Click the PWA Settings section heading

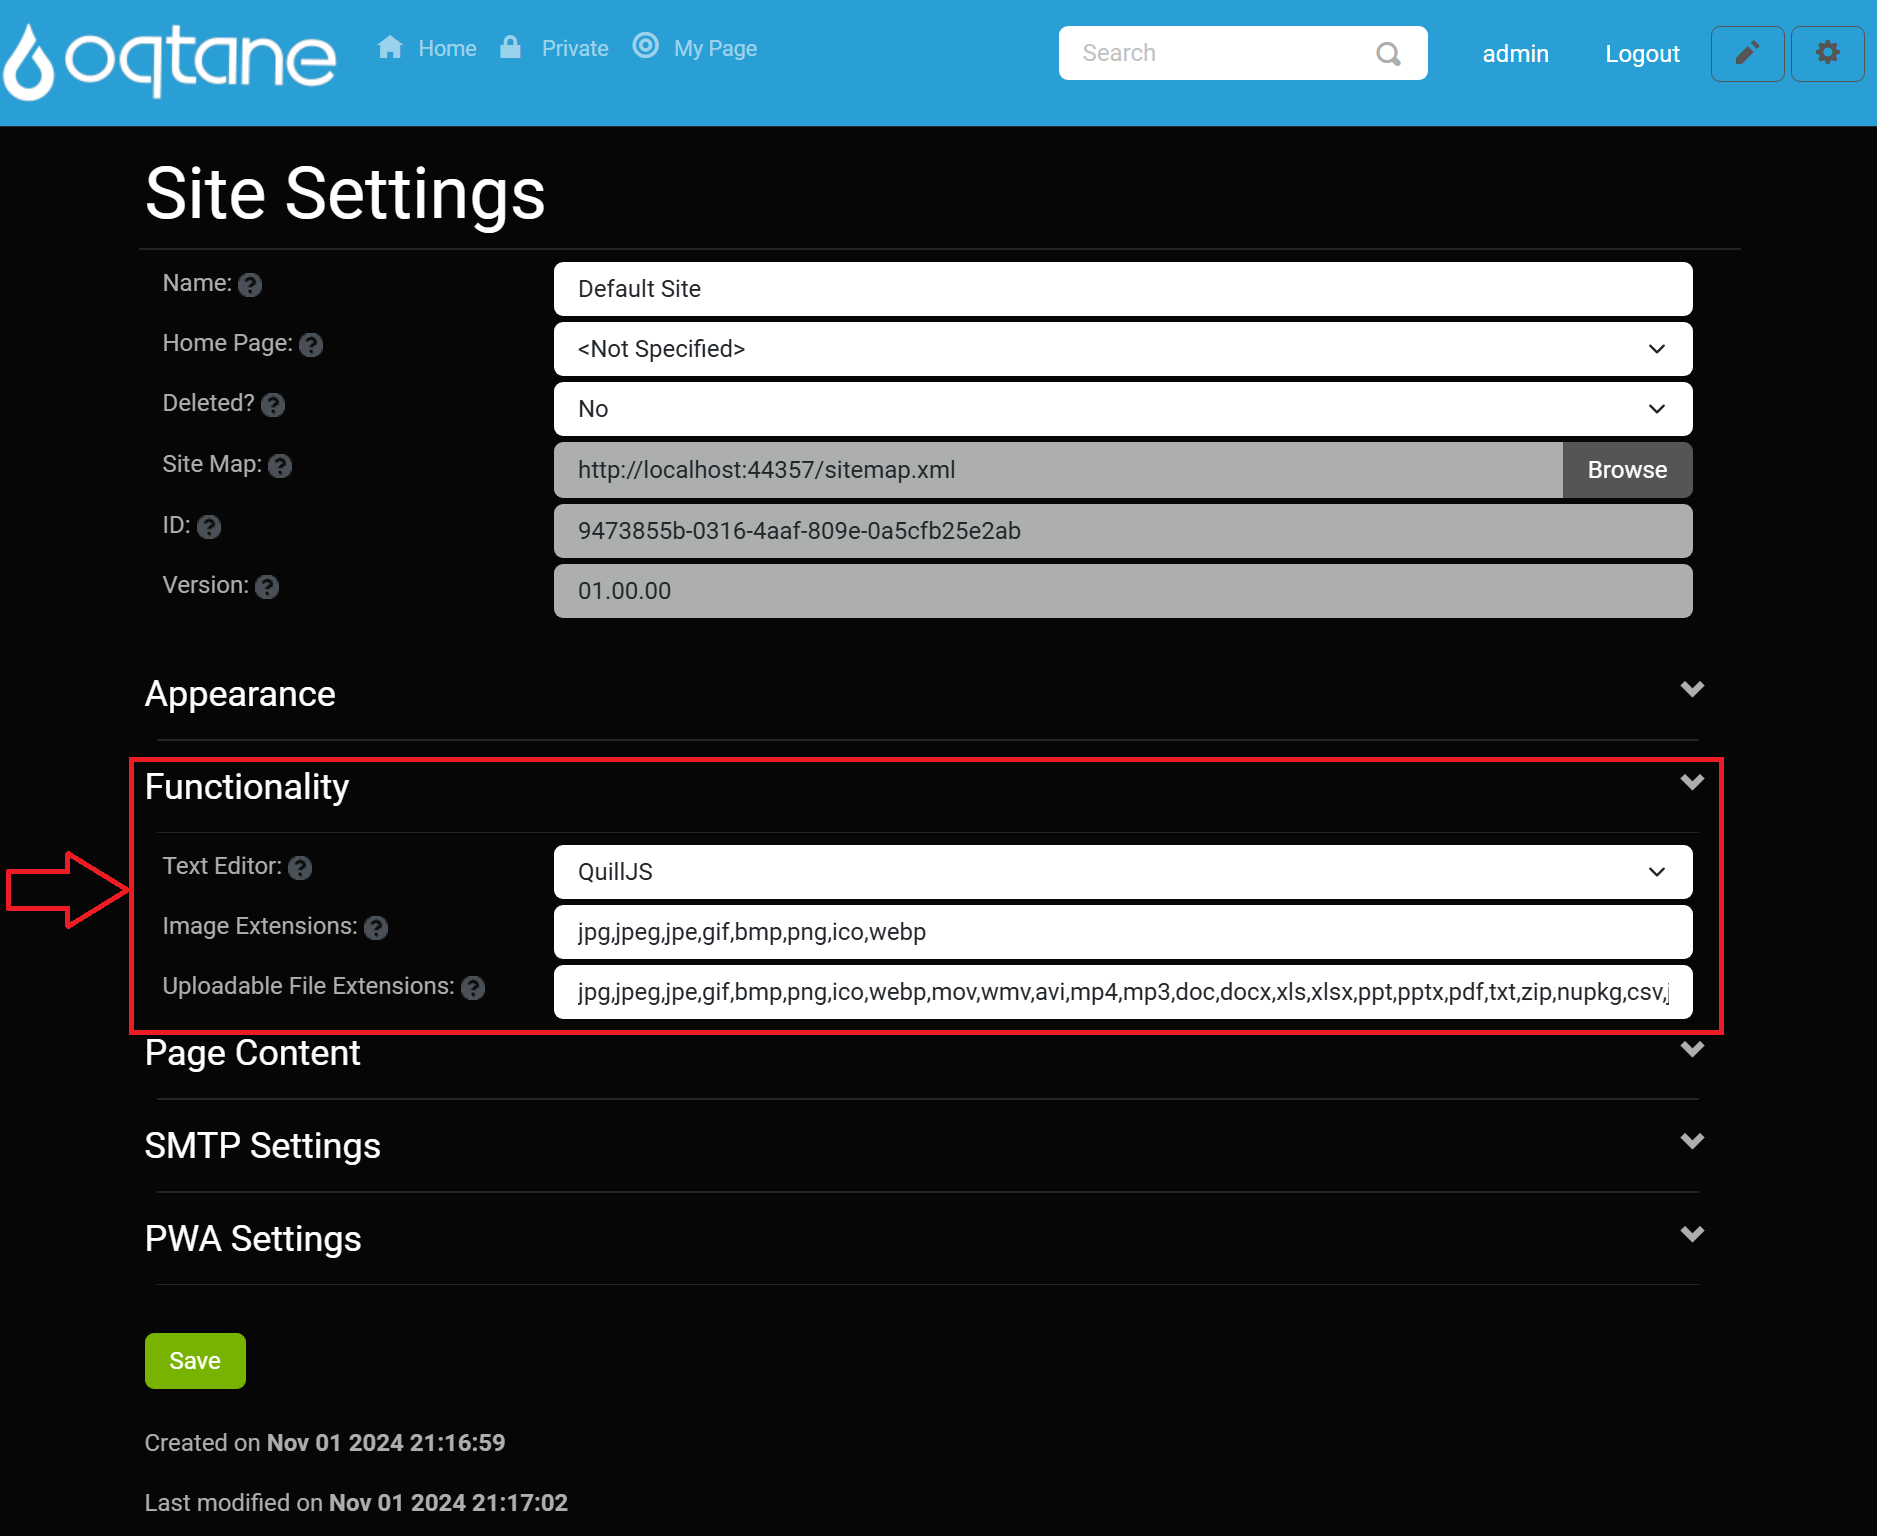[253, 1239]
